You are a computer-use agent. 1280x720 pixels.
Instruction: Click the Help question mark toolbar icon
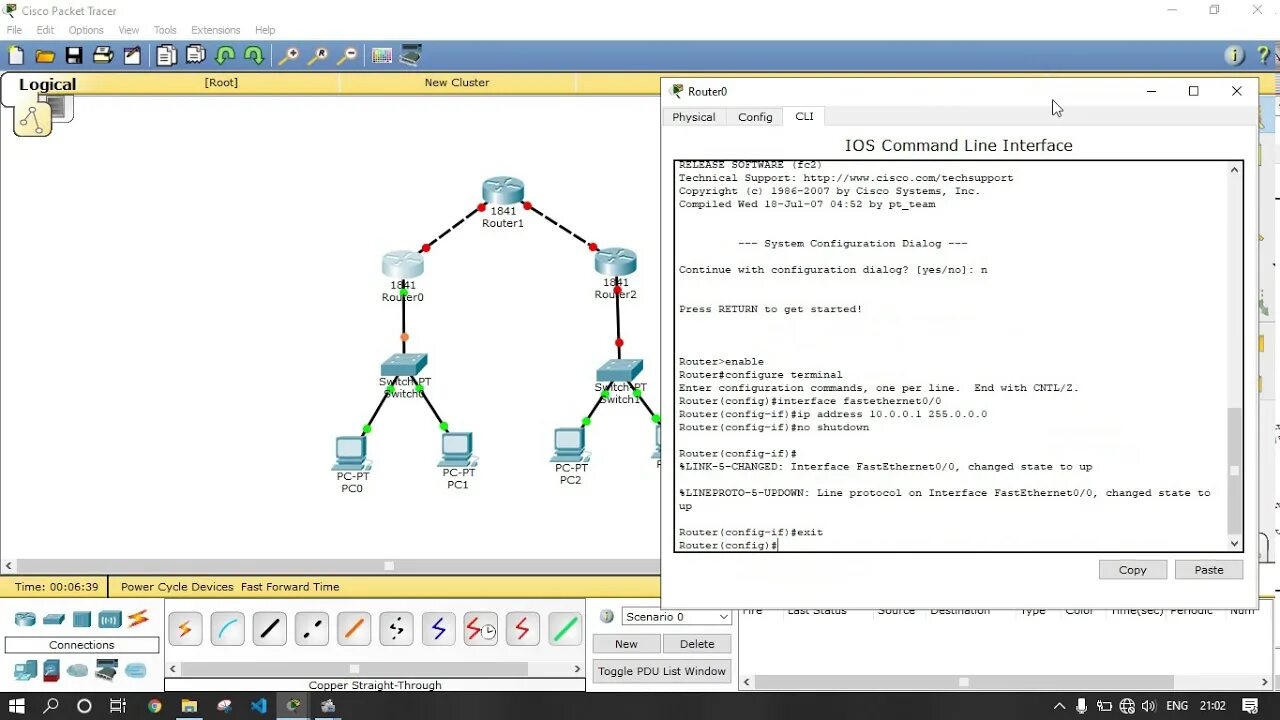click(x=1264, y=56)
